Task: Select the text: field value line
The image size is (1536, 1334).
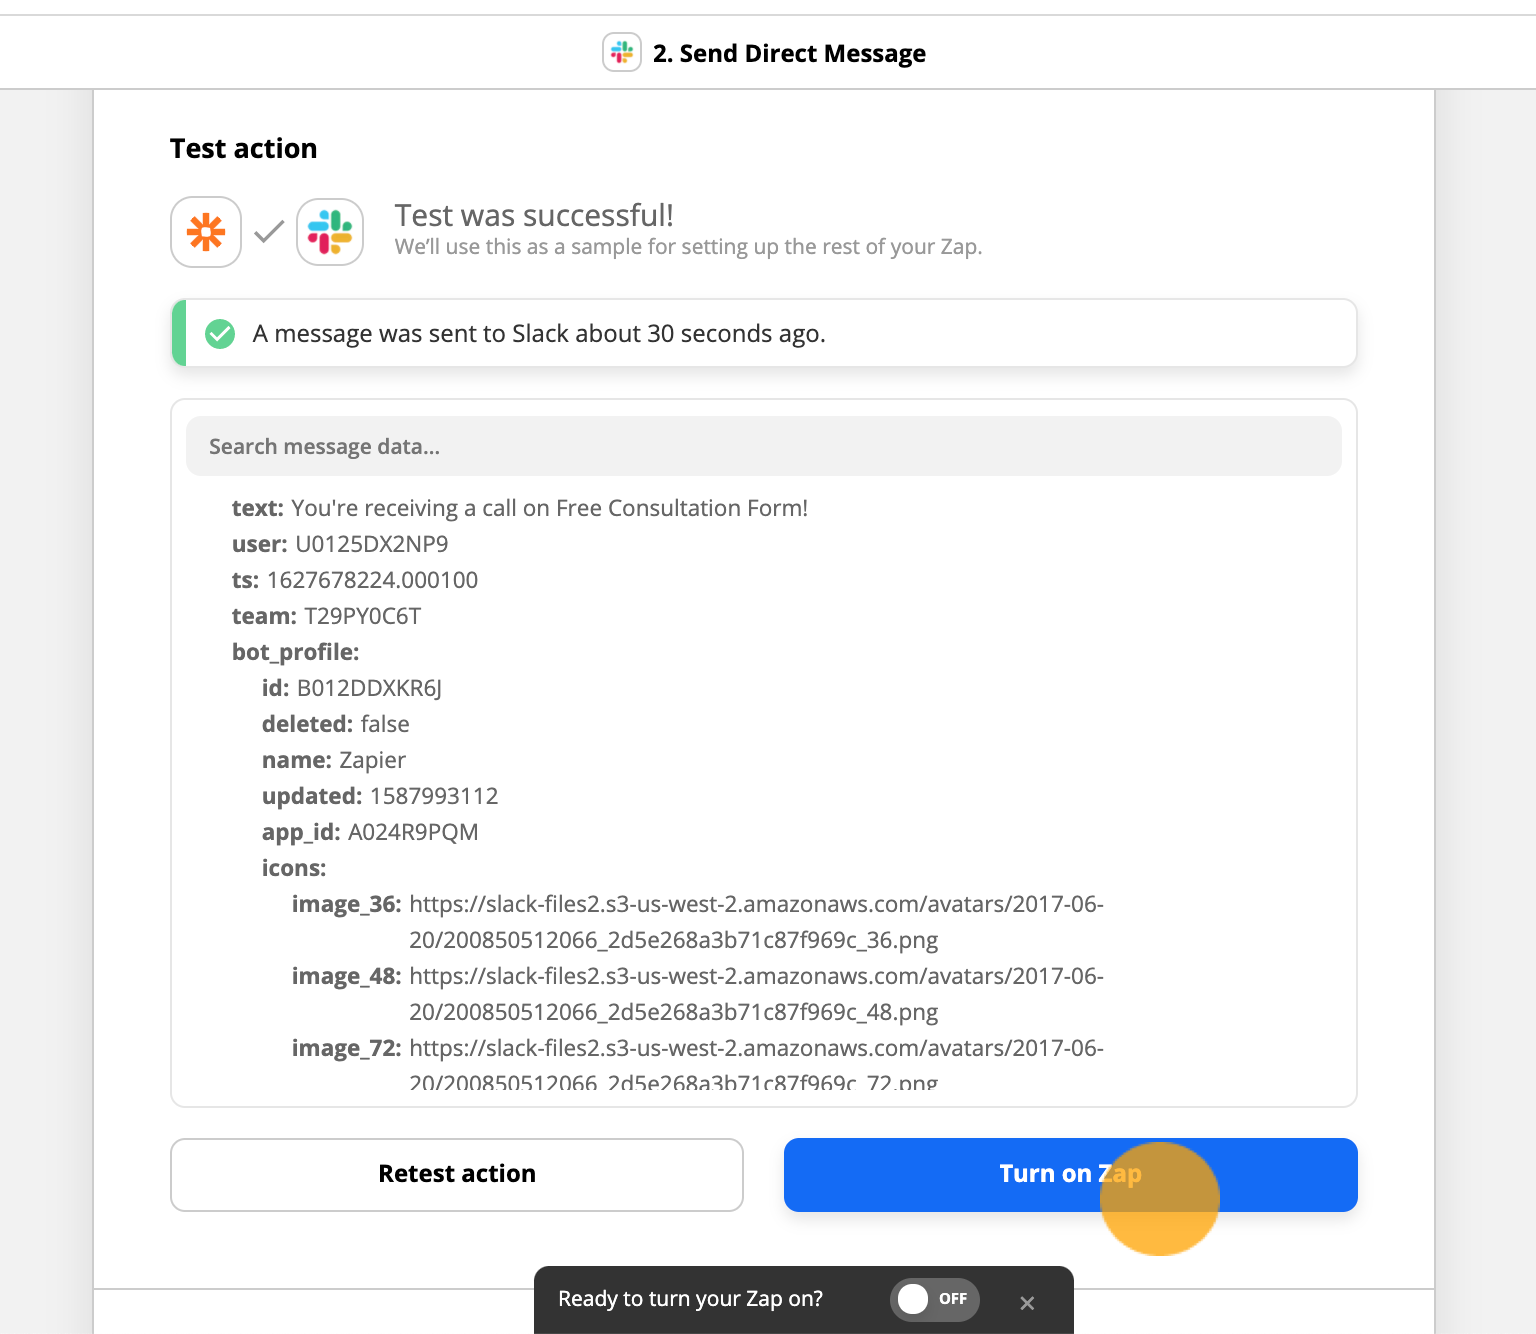Action: click(520, 508)
